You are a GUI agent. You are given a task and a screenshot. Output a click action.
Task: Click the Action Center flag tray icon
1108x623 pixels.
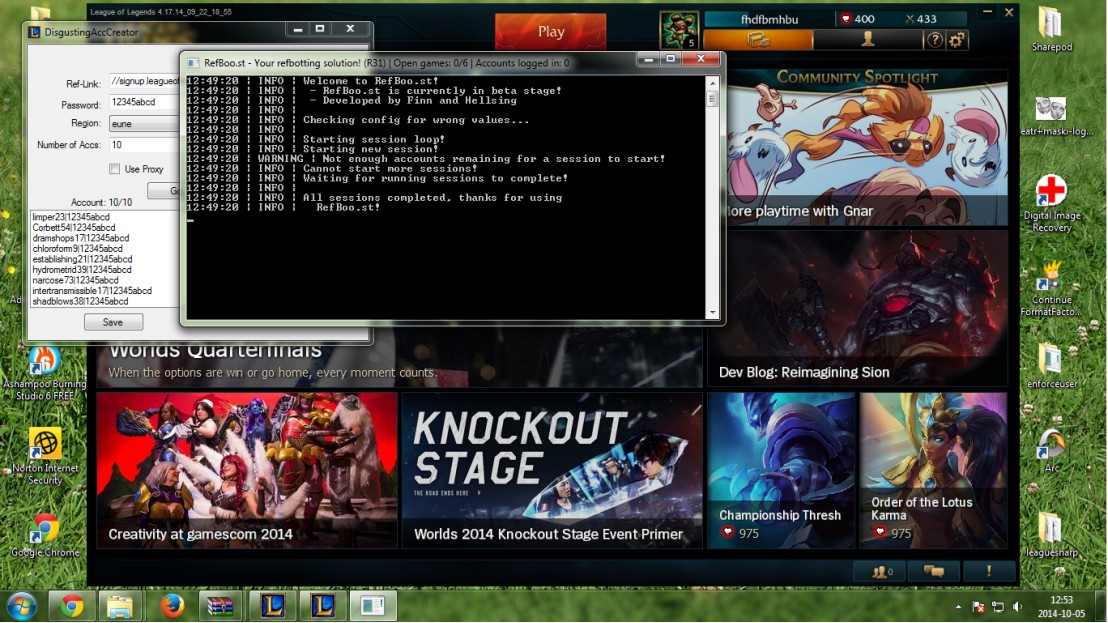979,607
